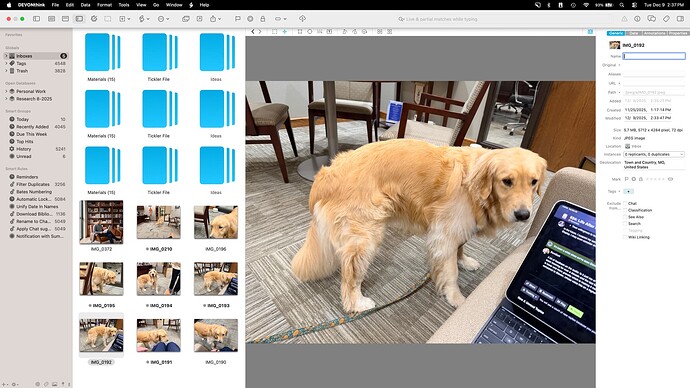The width and height of the screenshot is (690, 388).
Task: Enable the Chat exclusion checkbox
Action: point(625,203)
